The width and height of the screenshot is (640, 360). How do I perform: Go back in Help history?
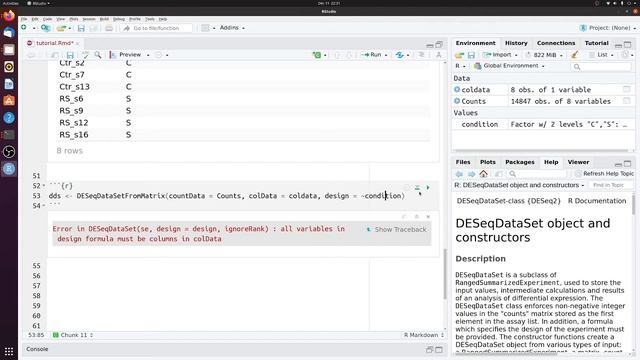click(x=459, y=174)
